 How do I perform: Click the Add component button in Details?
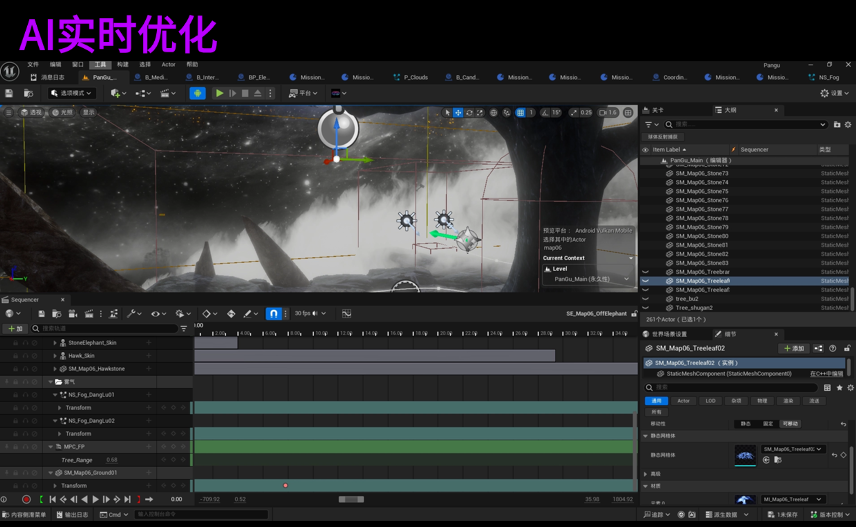pos(795,348)
